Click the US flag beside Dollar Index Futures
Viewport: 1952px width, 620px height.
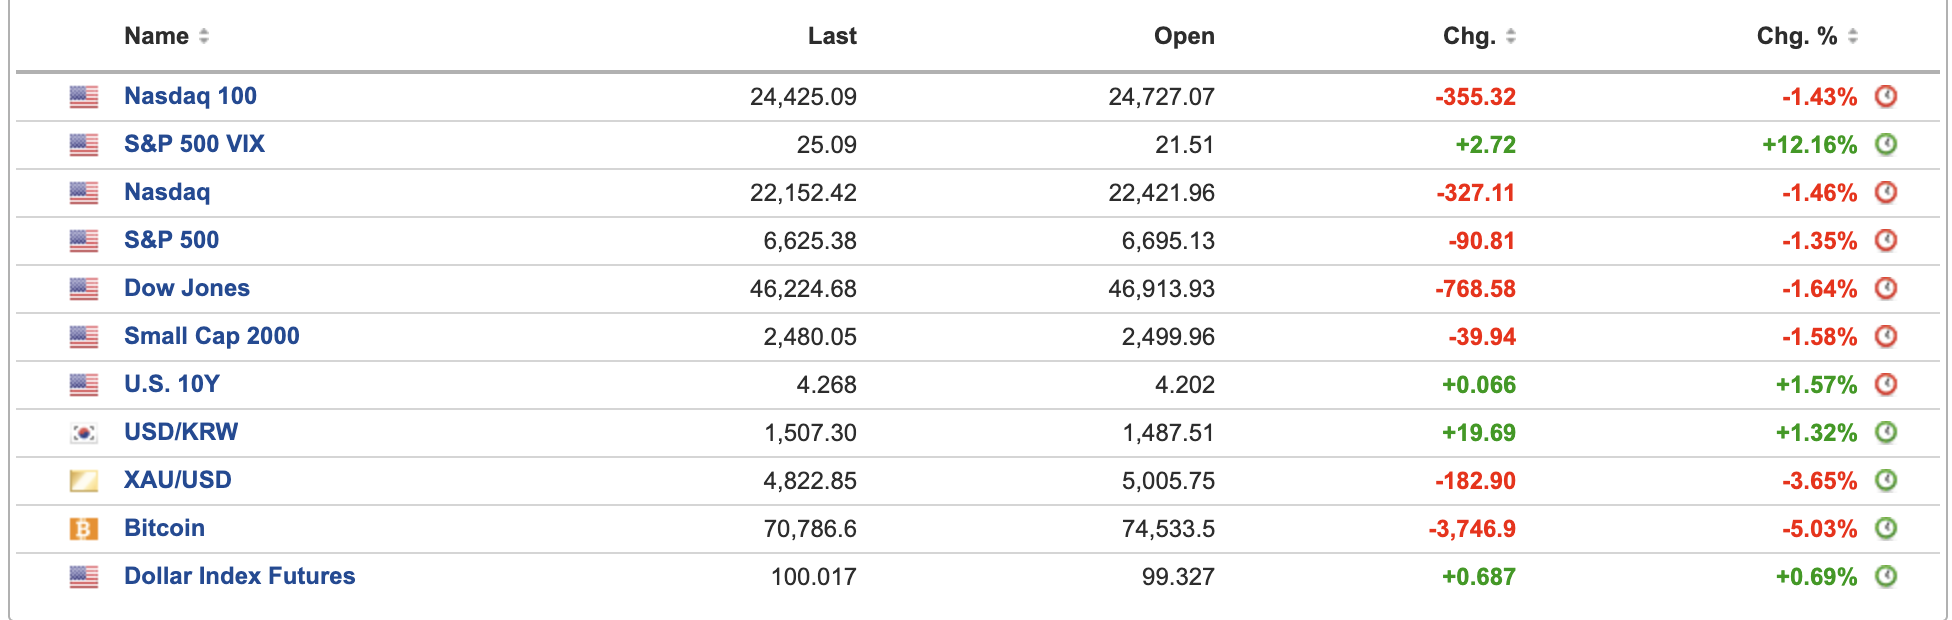(x=84, y=577)
